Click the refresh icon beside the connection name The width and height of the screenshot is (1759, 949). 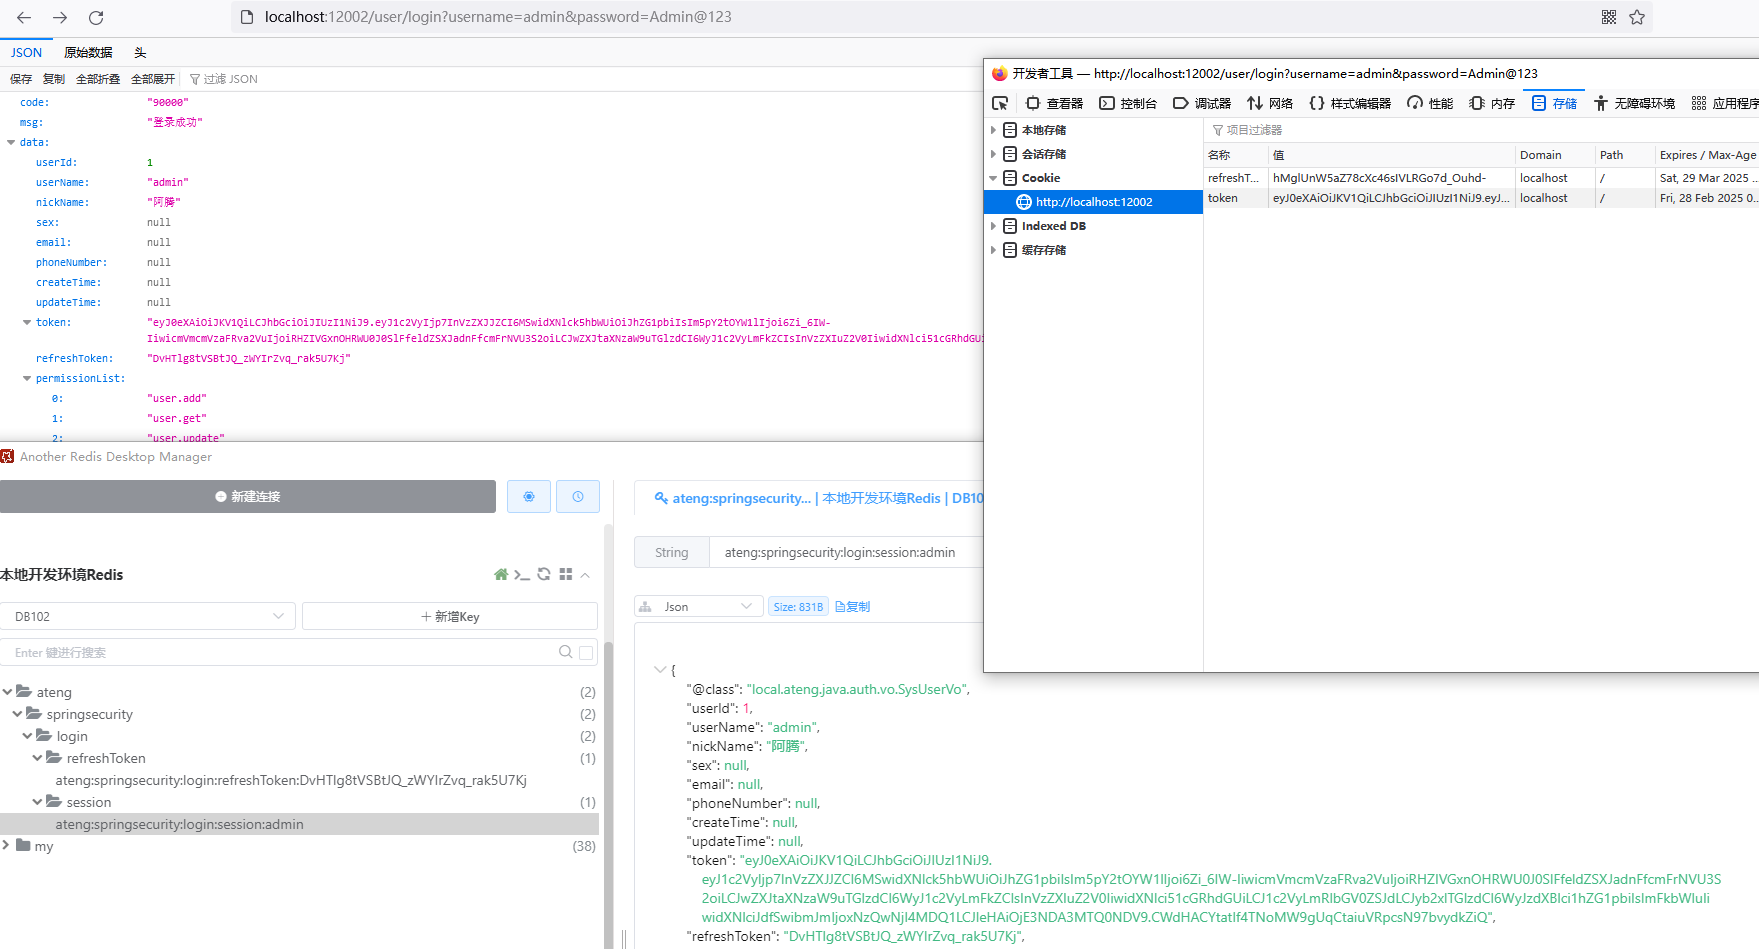pyautogui.click(x=544, y=574)
